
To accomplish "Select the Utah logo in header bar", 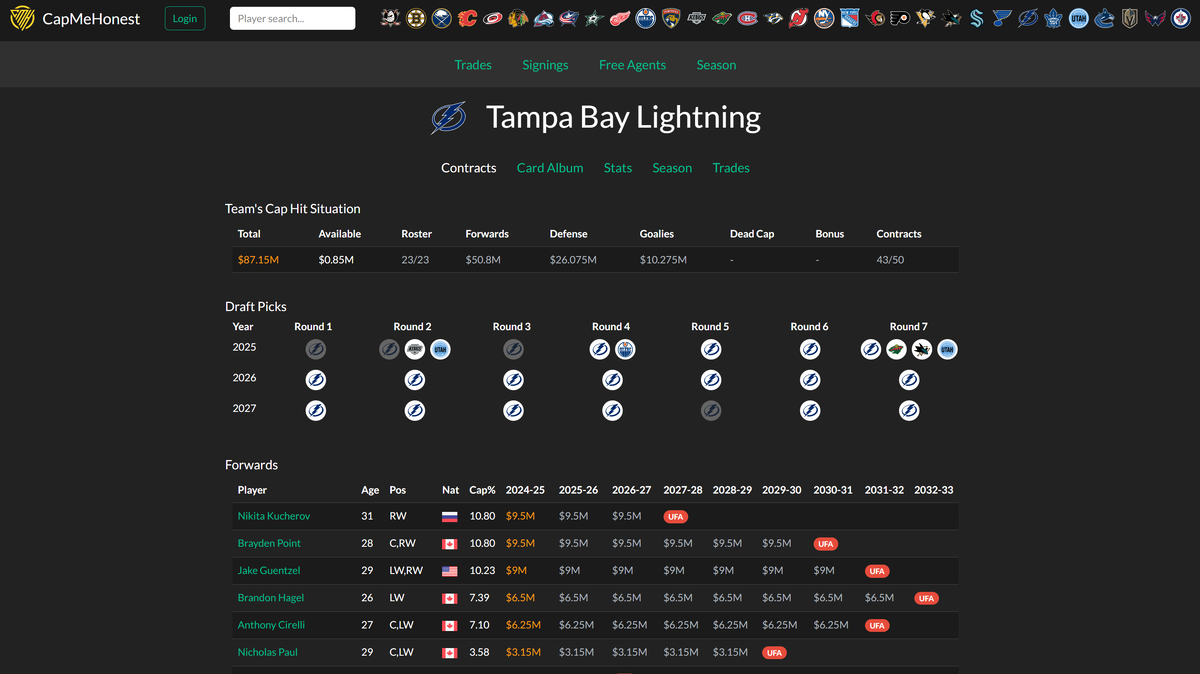I will 1079,18.
